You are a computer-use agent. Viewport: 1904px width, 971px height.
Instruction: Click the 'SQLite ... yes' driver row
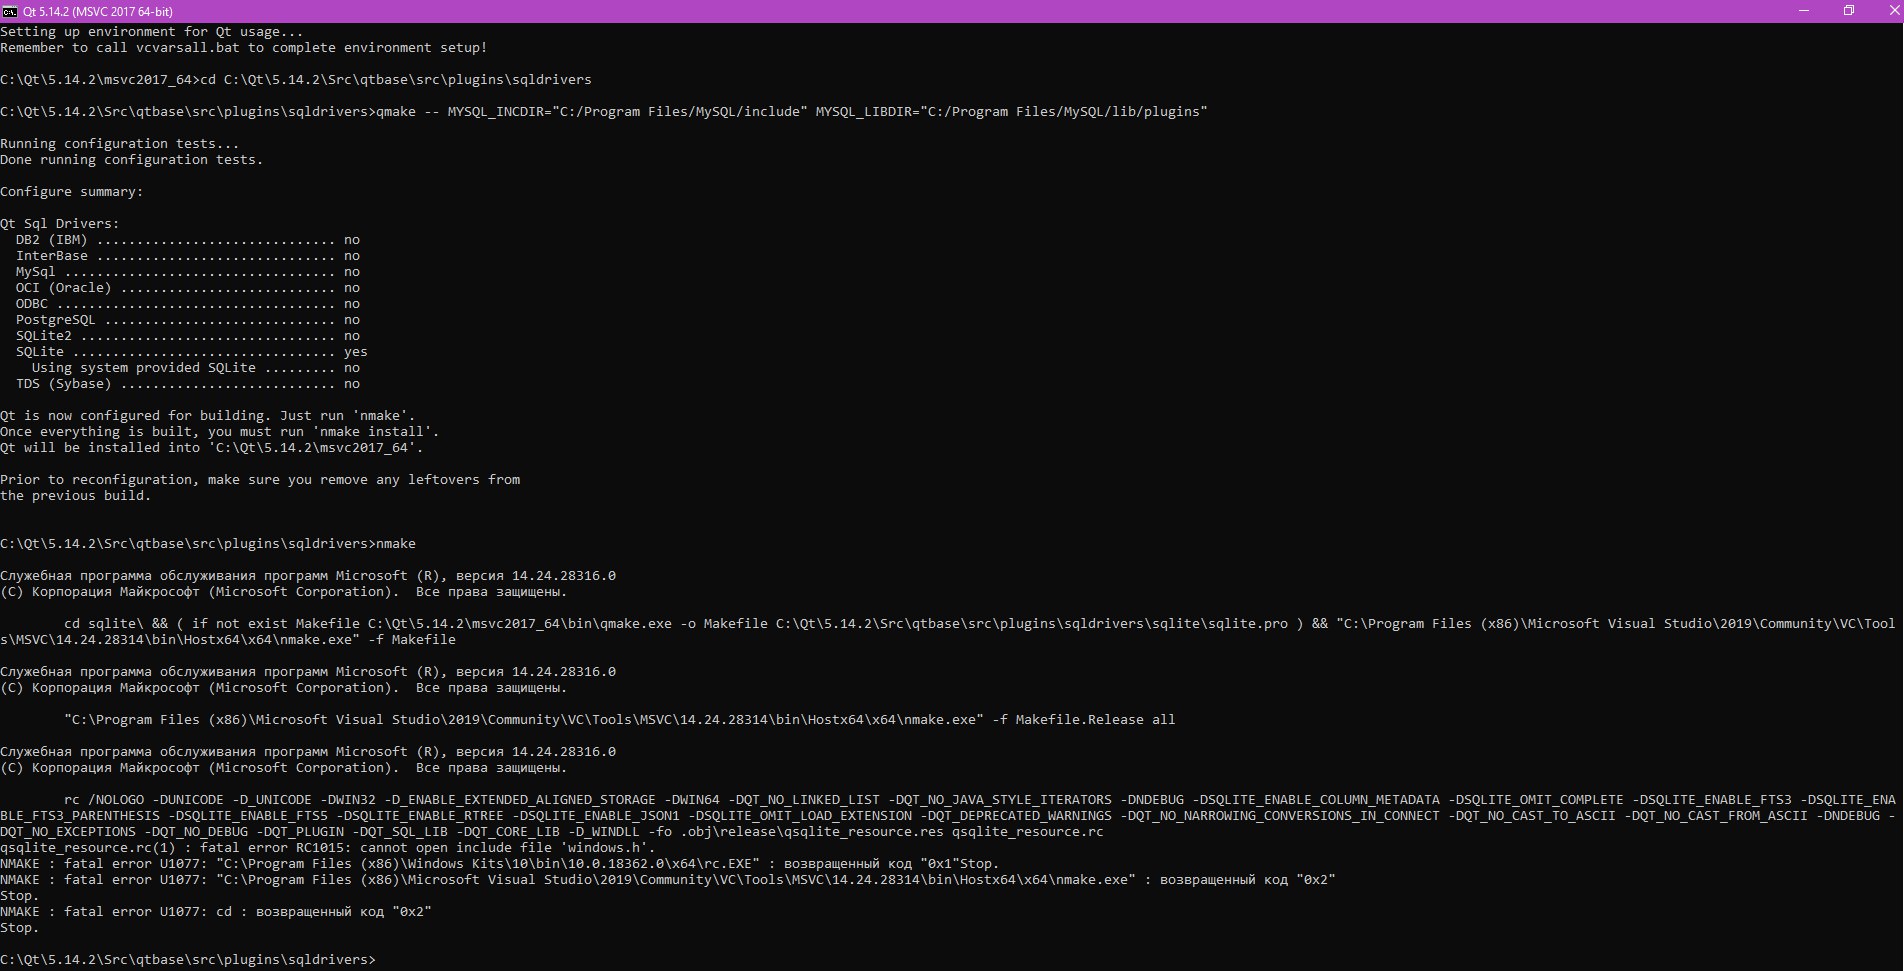[x=192, y=352]
